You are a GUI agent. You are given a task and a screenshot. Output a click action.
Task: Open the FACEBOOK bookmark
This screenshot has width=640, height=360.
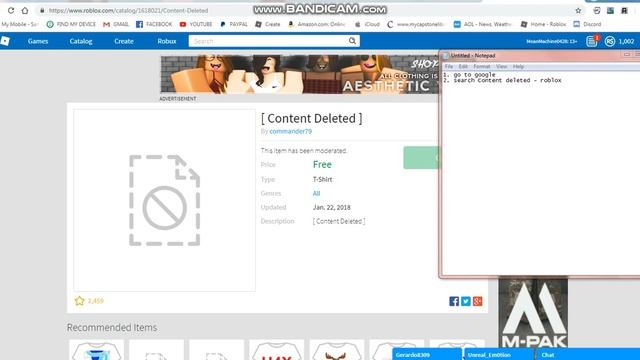pyautogui.click(x=154, y=24)
